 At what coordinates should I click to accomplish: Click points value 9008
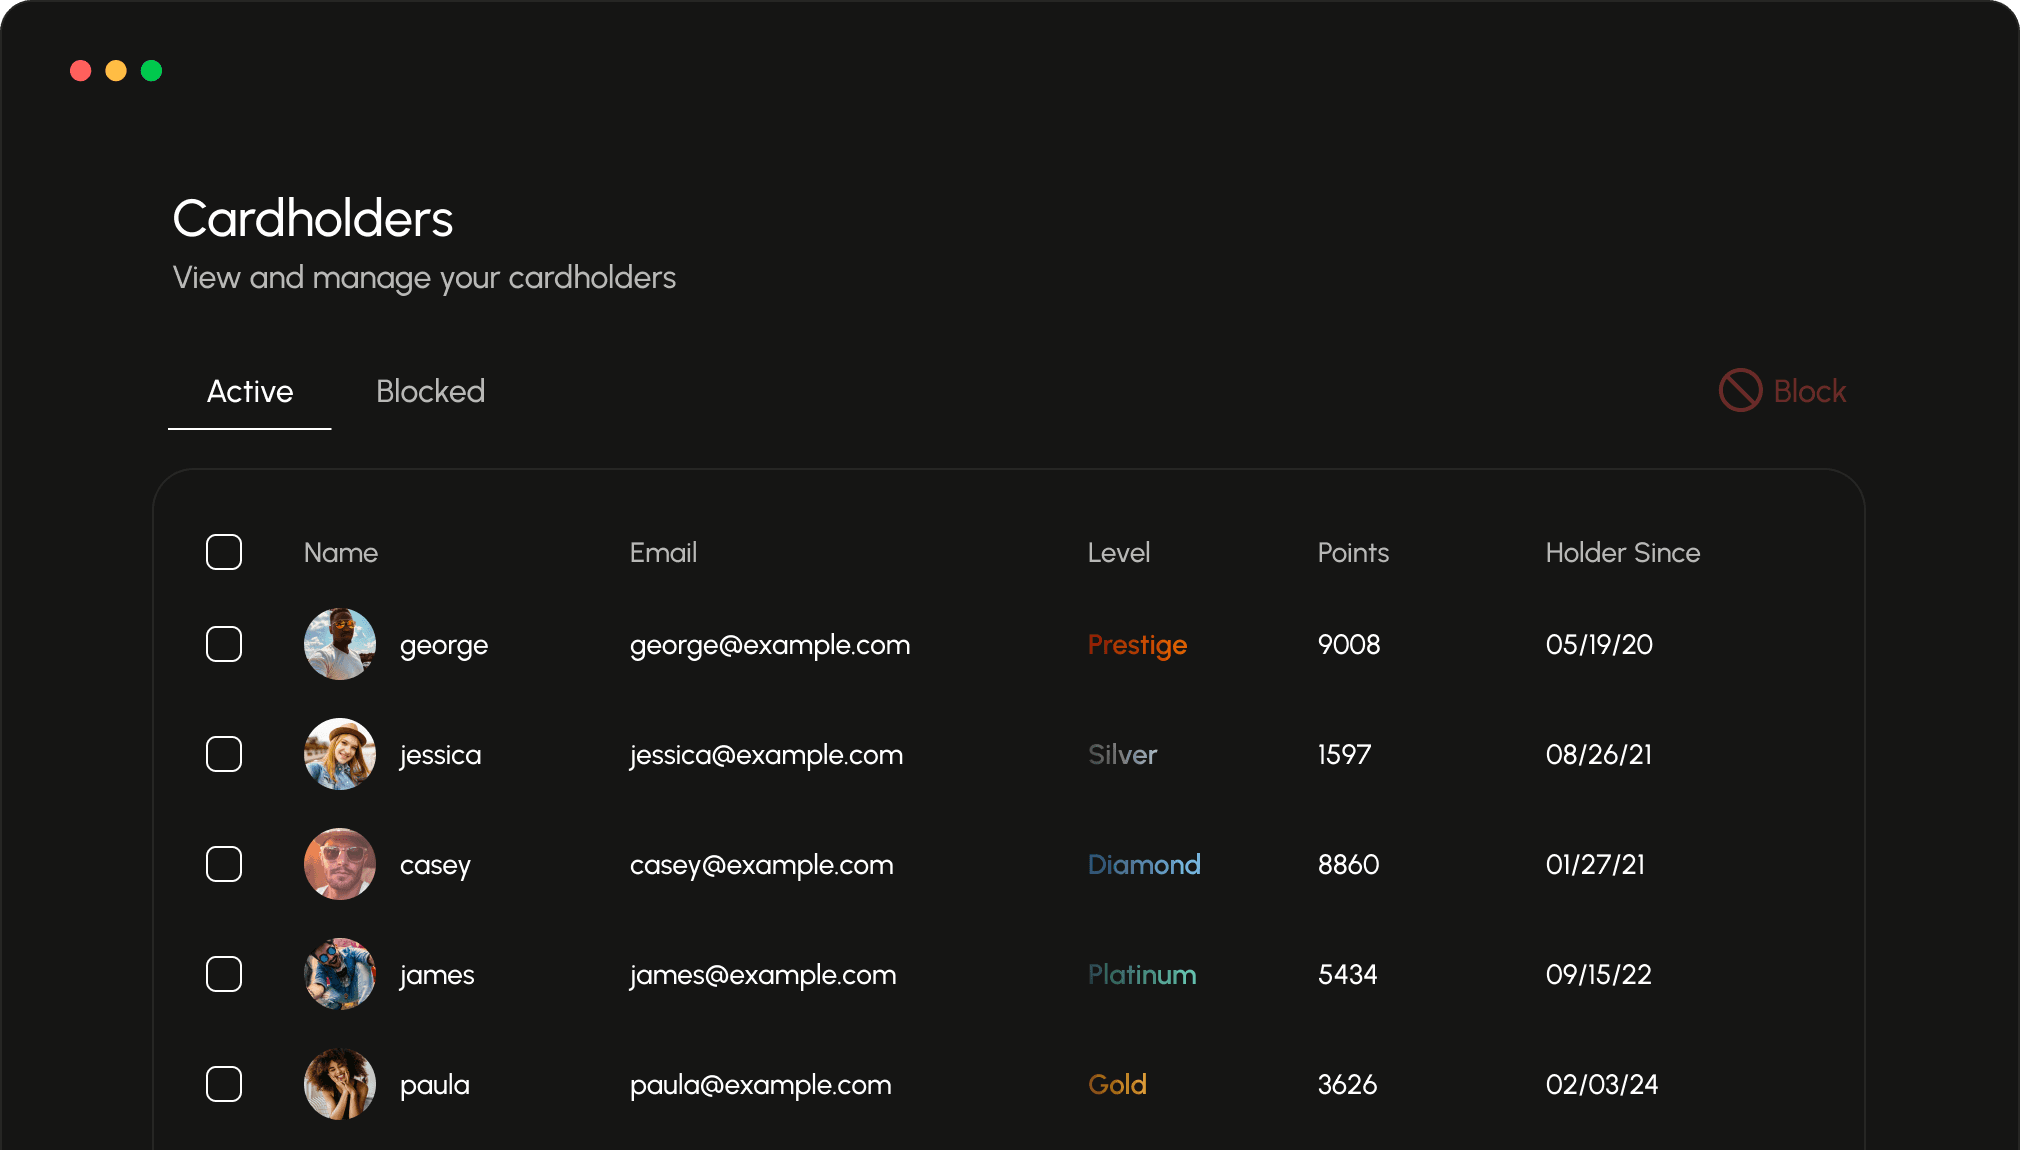[1349, 644]
